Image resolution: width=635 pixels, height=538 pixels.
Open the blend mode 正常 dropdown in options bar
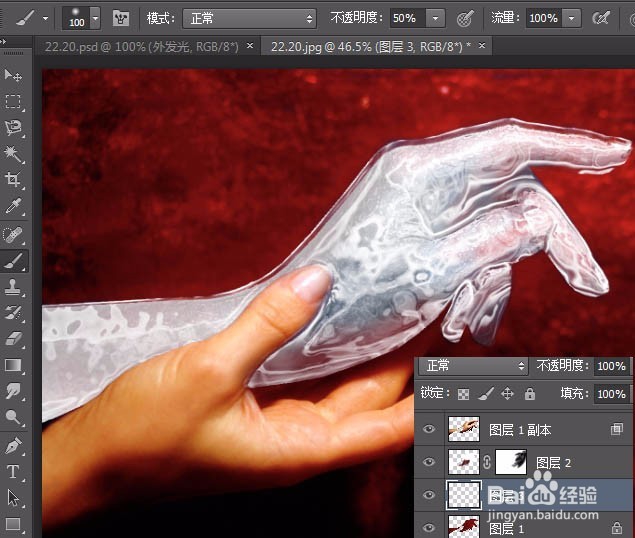click(x=249, y=18)
